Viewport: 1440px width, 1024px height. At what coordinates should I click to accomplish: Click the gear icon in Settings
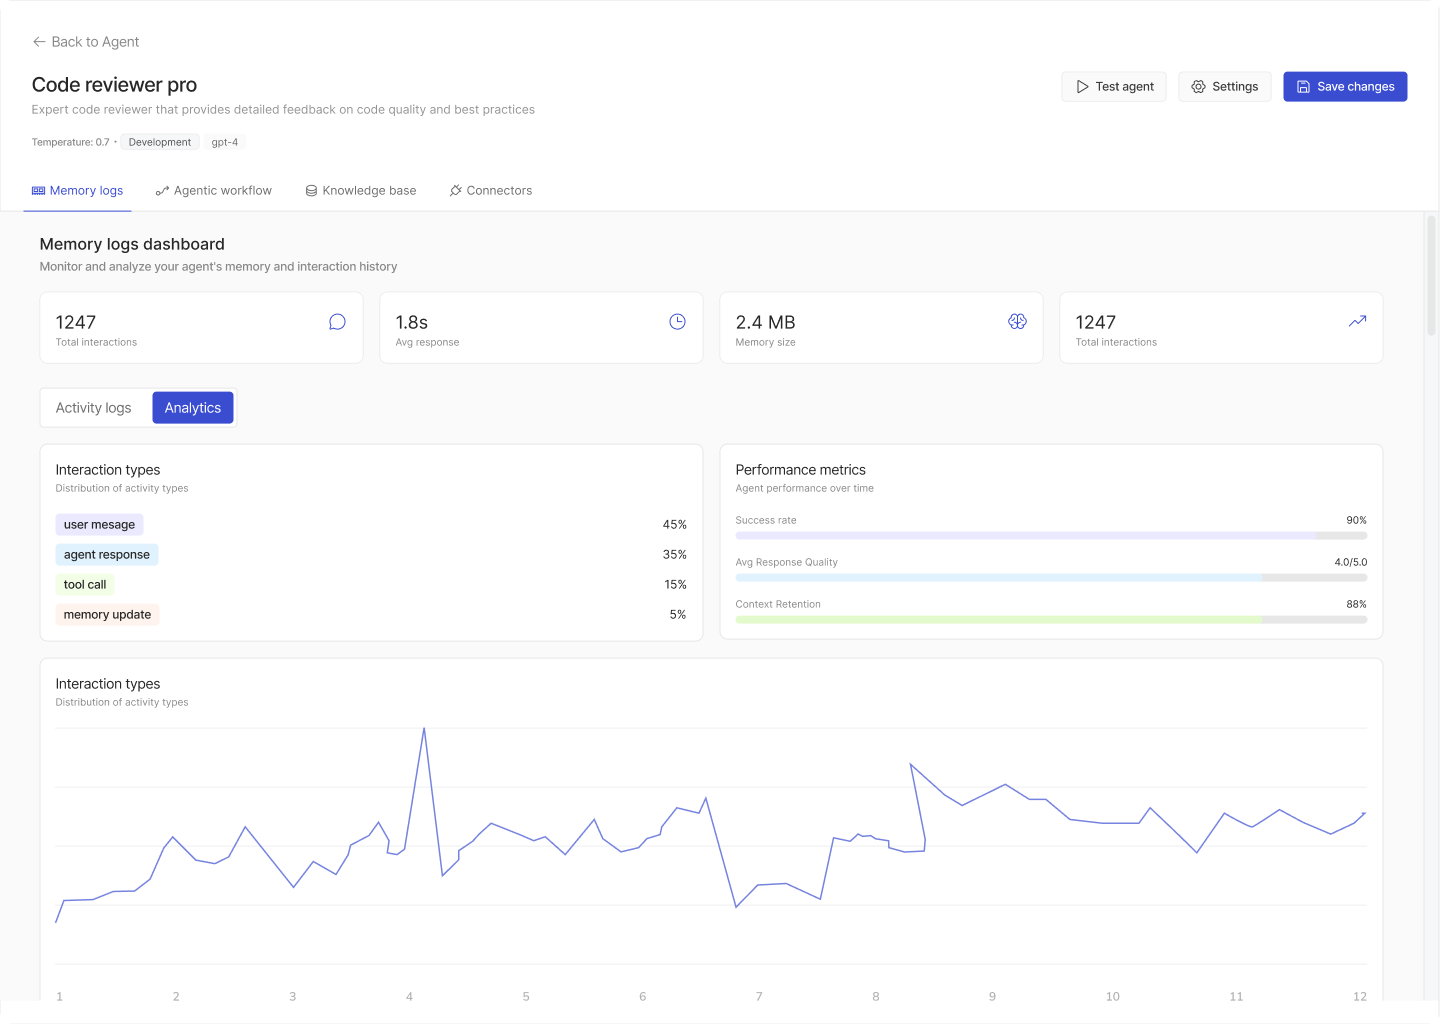tap(1198, 87)
